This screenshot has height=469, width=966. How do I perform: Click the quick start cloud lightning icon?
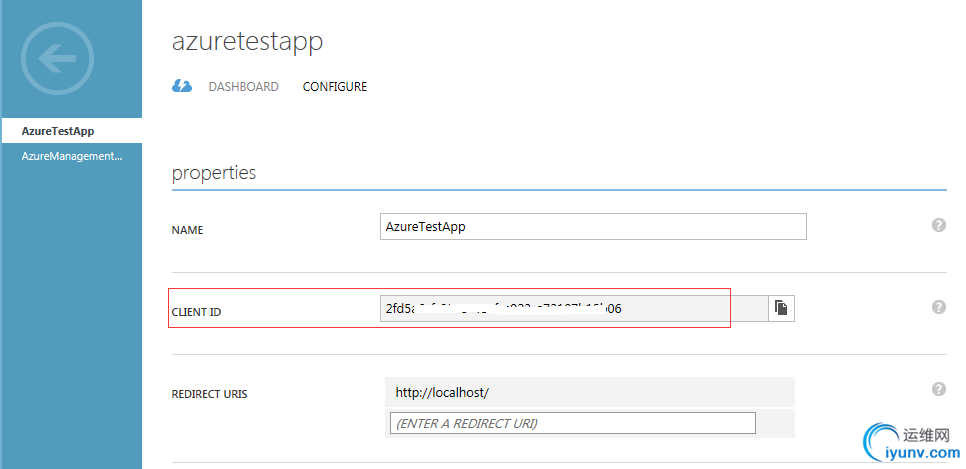(182, 86)
